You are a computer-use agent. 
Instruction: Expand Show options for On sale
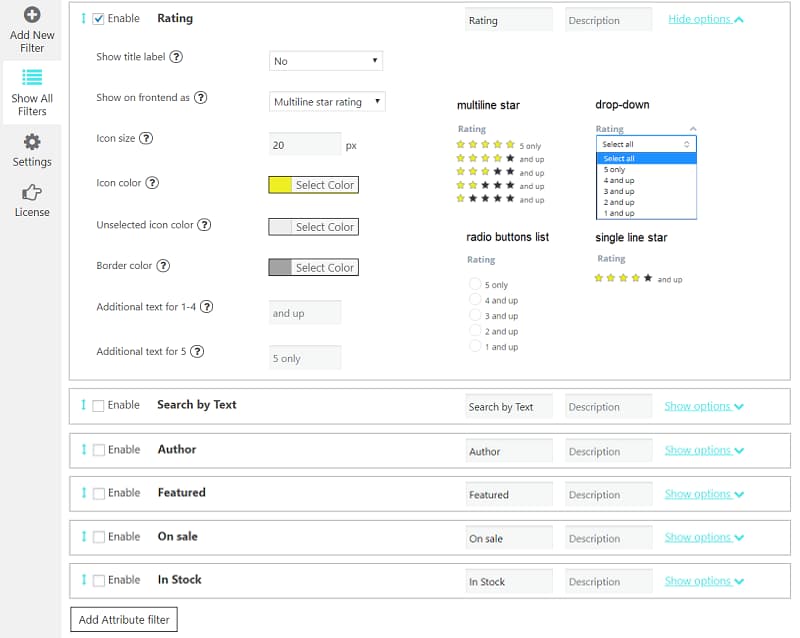(704, 537)
